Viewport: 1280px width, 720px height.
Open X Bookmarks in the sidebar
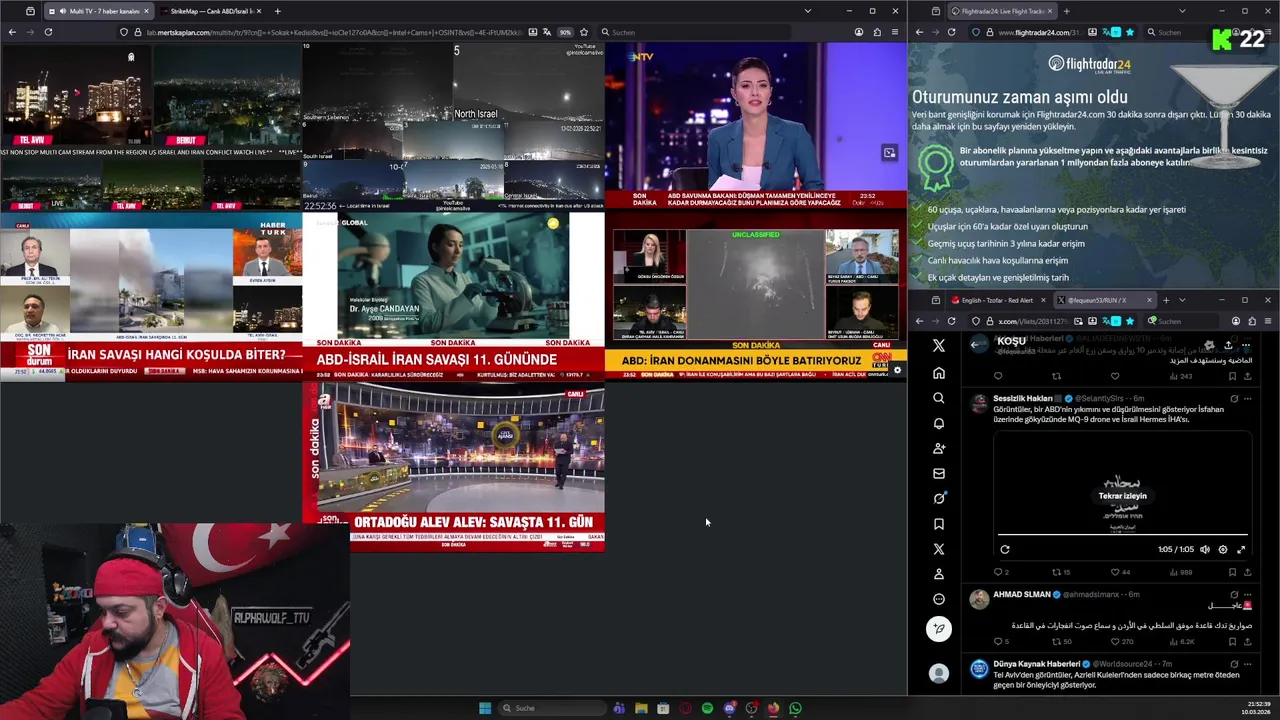click(x=938, y=523)
